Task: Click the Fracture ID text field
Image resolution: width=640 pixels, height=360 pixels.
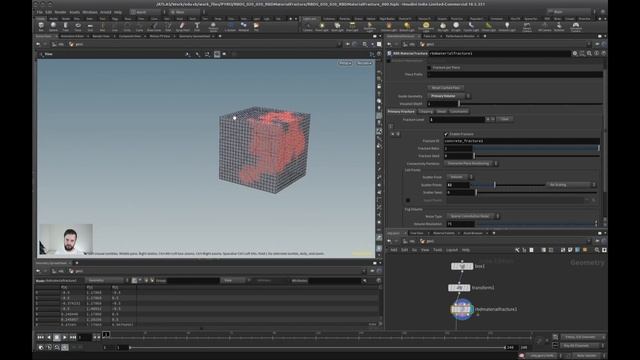Action: [x=522, y=141]
